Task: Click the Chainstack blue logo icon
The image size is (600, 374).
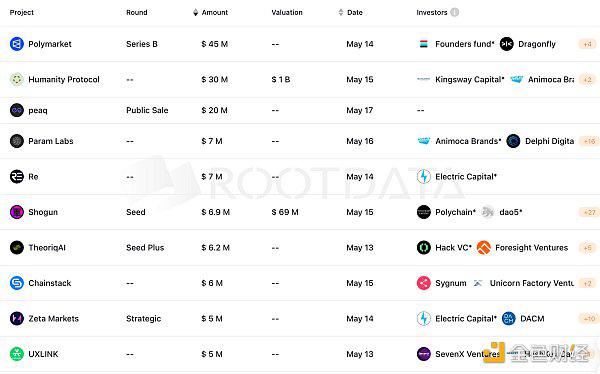Action: point(17,283)
